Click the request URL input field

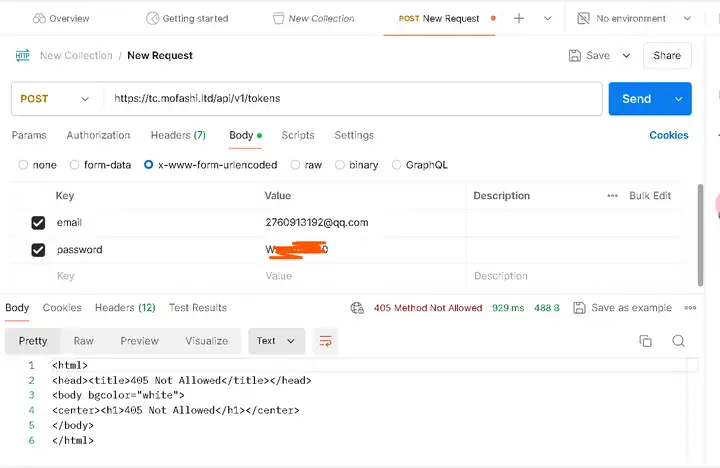350,99
